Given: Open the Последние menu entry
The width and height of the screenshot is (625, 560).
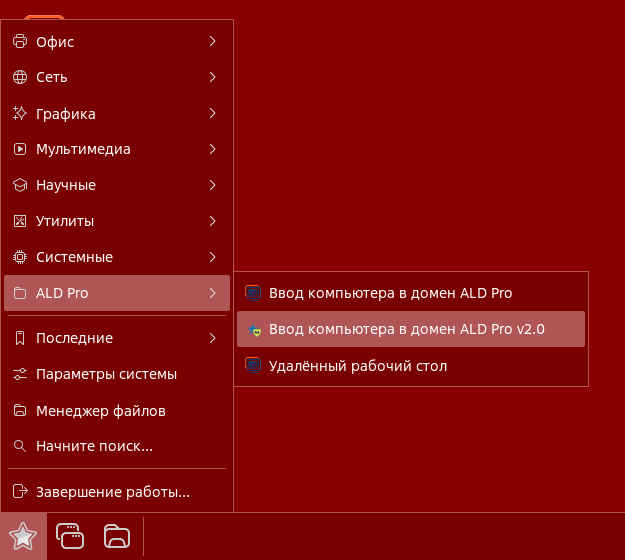Looking at the screenshot, I should click(117, 338).
